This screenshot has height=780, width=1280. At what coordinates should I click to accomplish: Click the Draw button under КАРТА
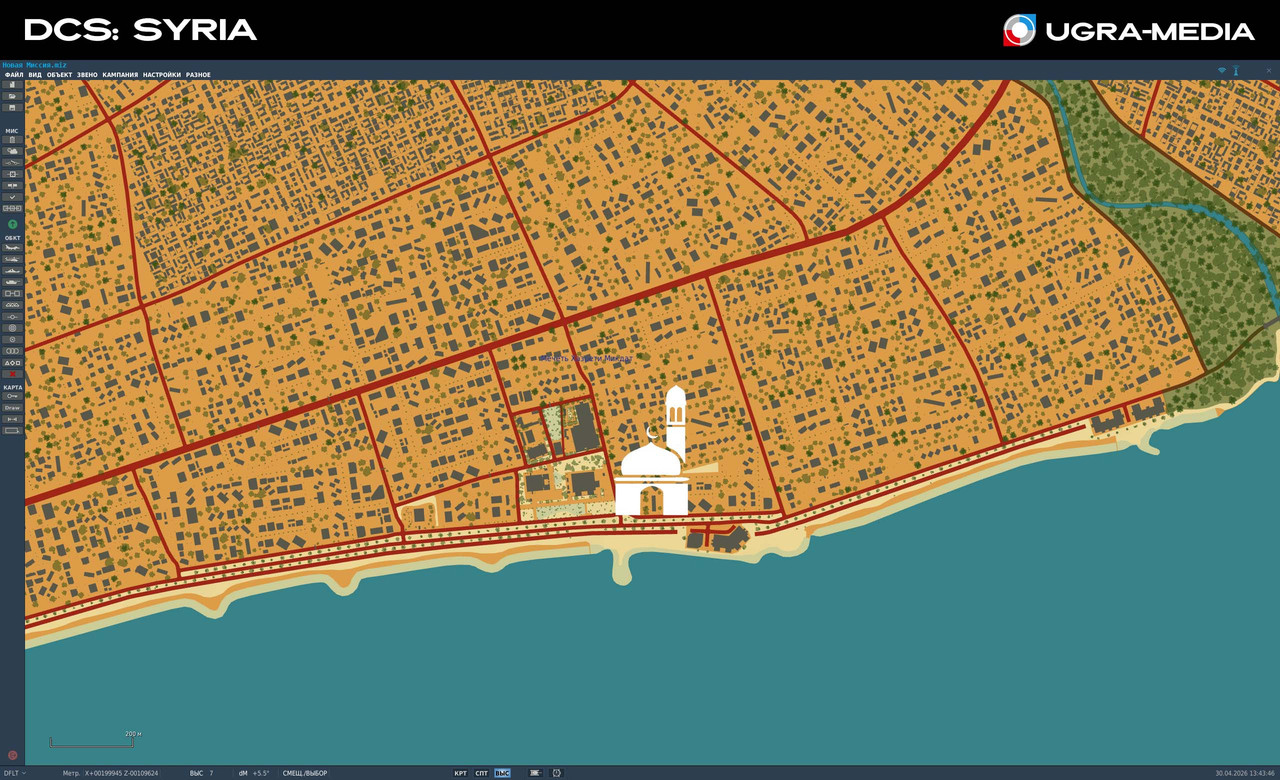coord(13,408)
